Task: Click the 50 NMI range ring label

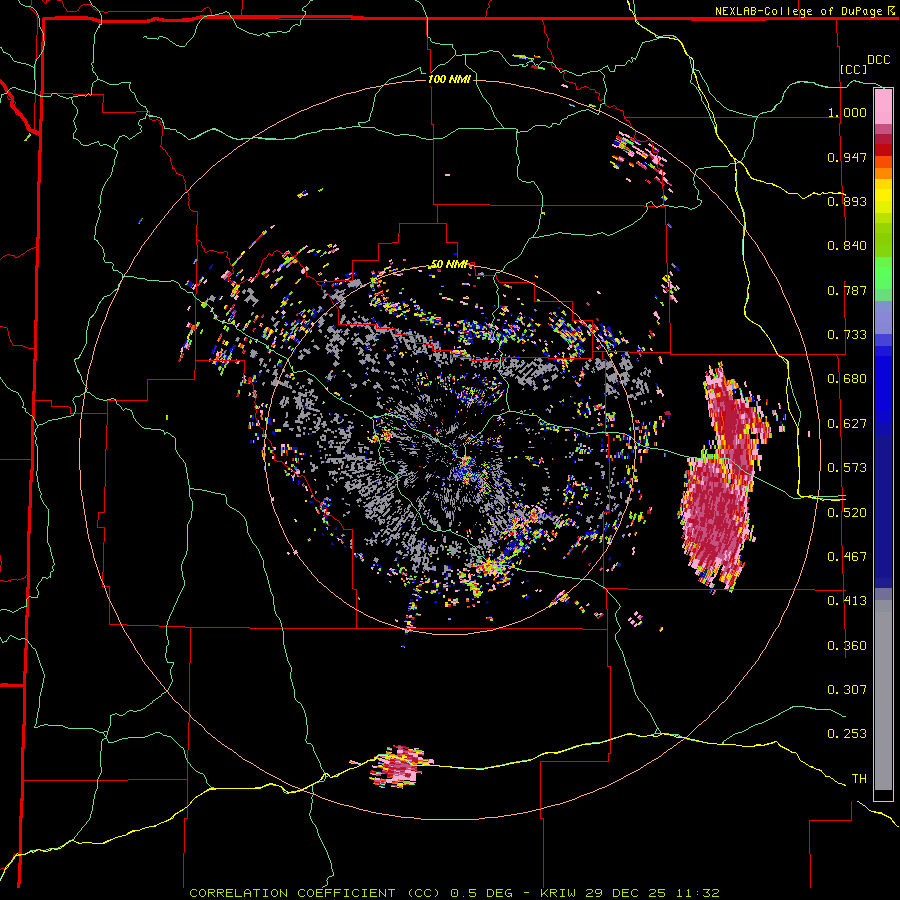Action: coord(449,265)
